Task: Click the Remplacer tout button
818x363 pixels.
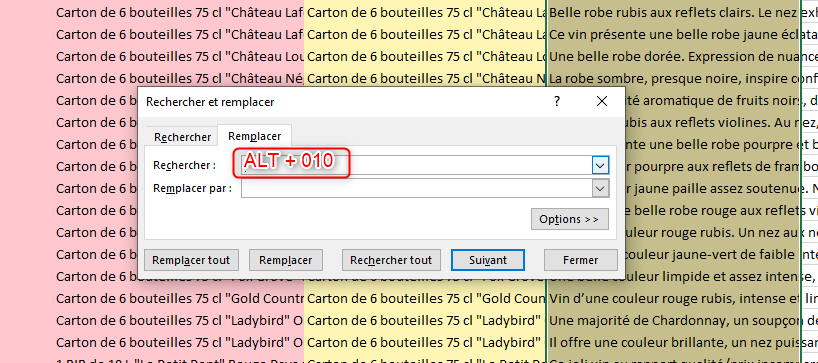Action: tap(190, 260)
